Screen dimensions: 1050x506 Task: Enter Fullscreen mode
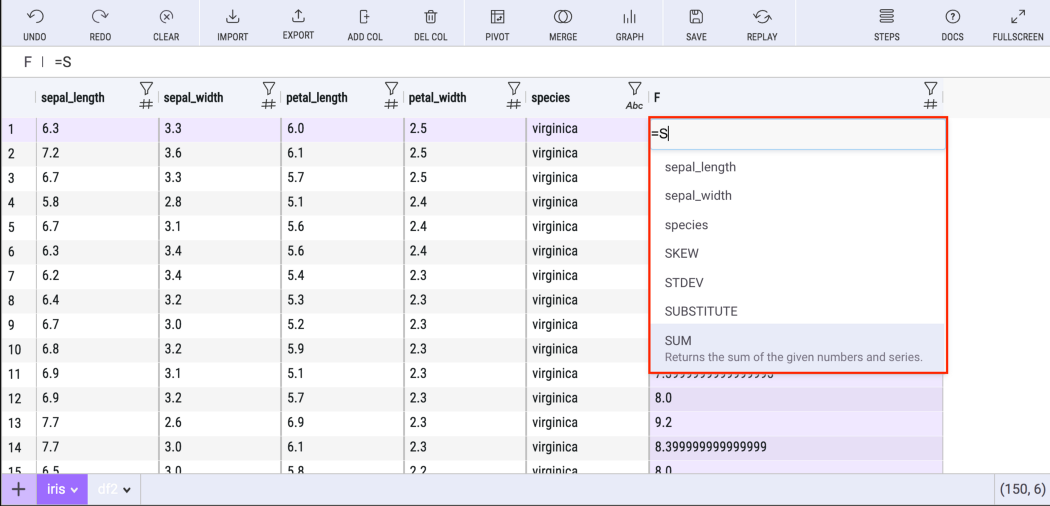1017,17
